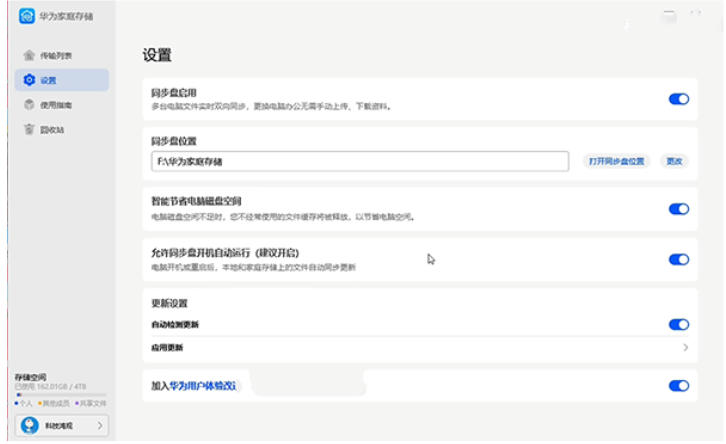
Task: Click the user avatar at the sidebar bottom
Action: [x=28, y=426]
